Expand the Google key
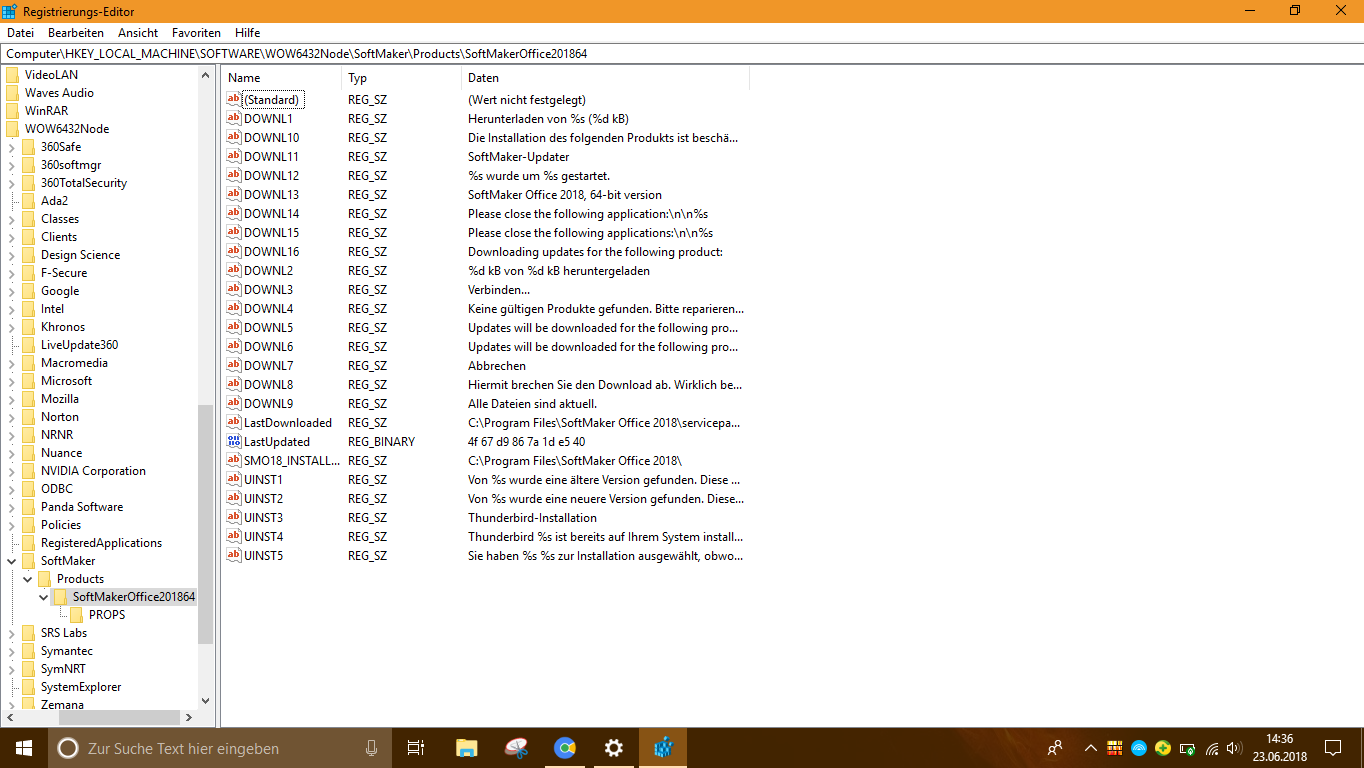 [11, 291]
